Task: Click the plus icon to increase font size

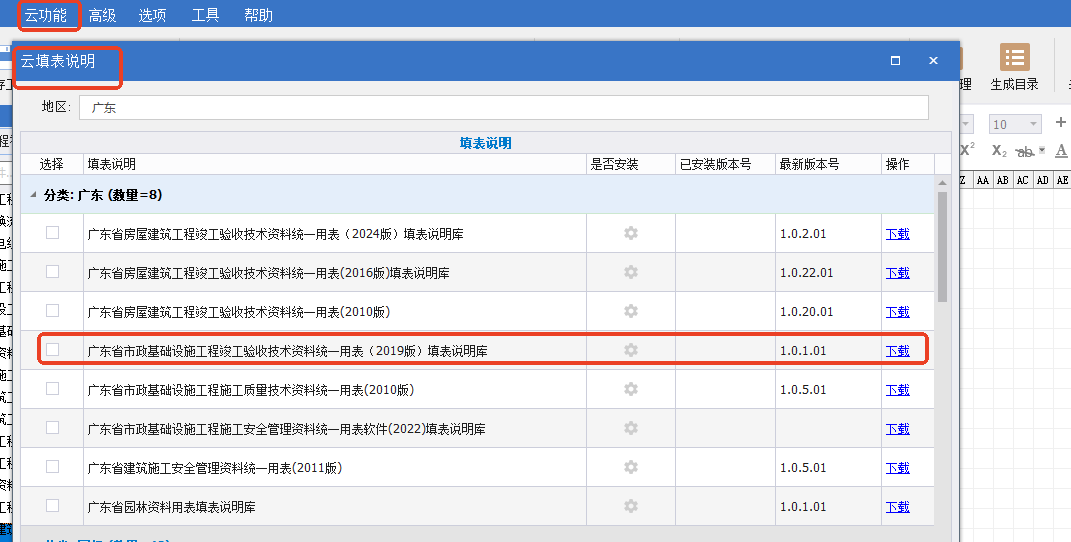Action: pyautogui.click(x=1061, y=123)
